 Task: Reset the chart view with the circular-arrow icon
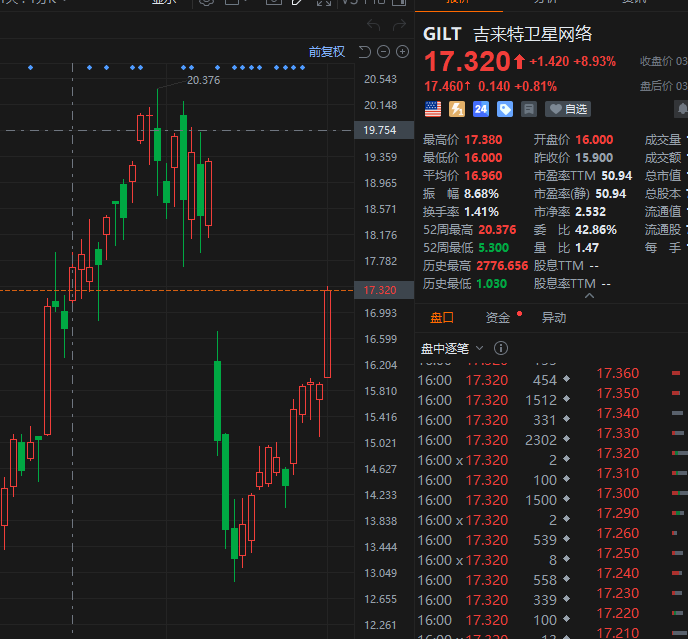[x=365, y=52]
